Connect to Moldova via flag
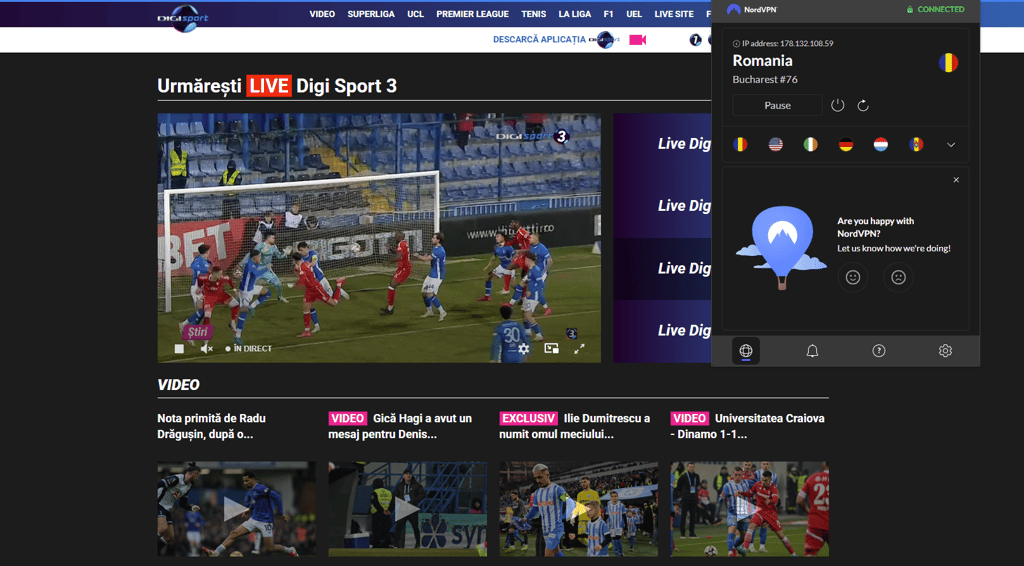The width and height of the screenshot is (1024, 566). pos(916,144)
